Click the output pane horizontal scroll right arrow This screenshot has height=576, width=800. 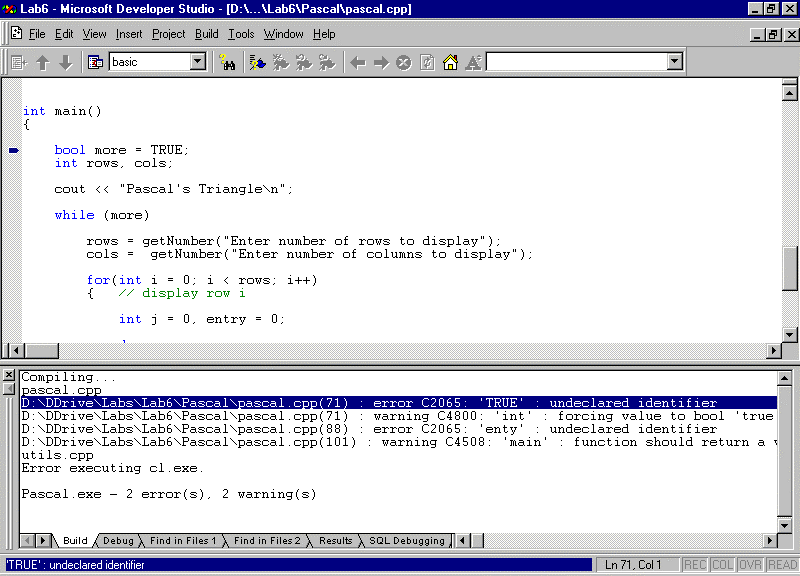tap(769, 540)
